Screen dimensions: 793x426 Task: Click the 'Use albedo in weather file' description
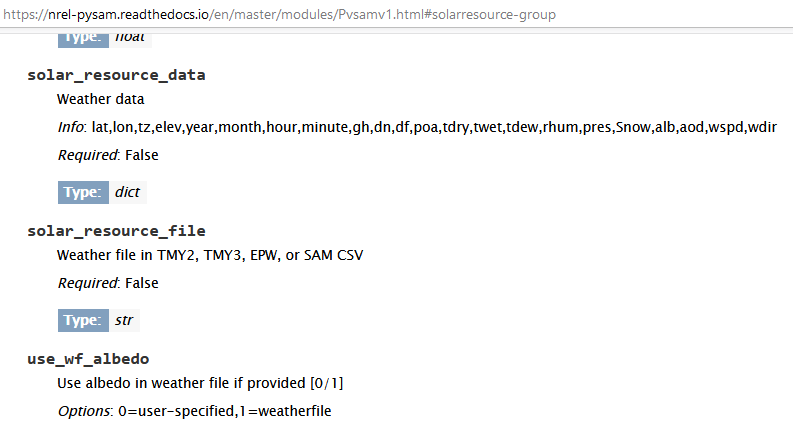coord(200,383)
